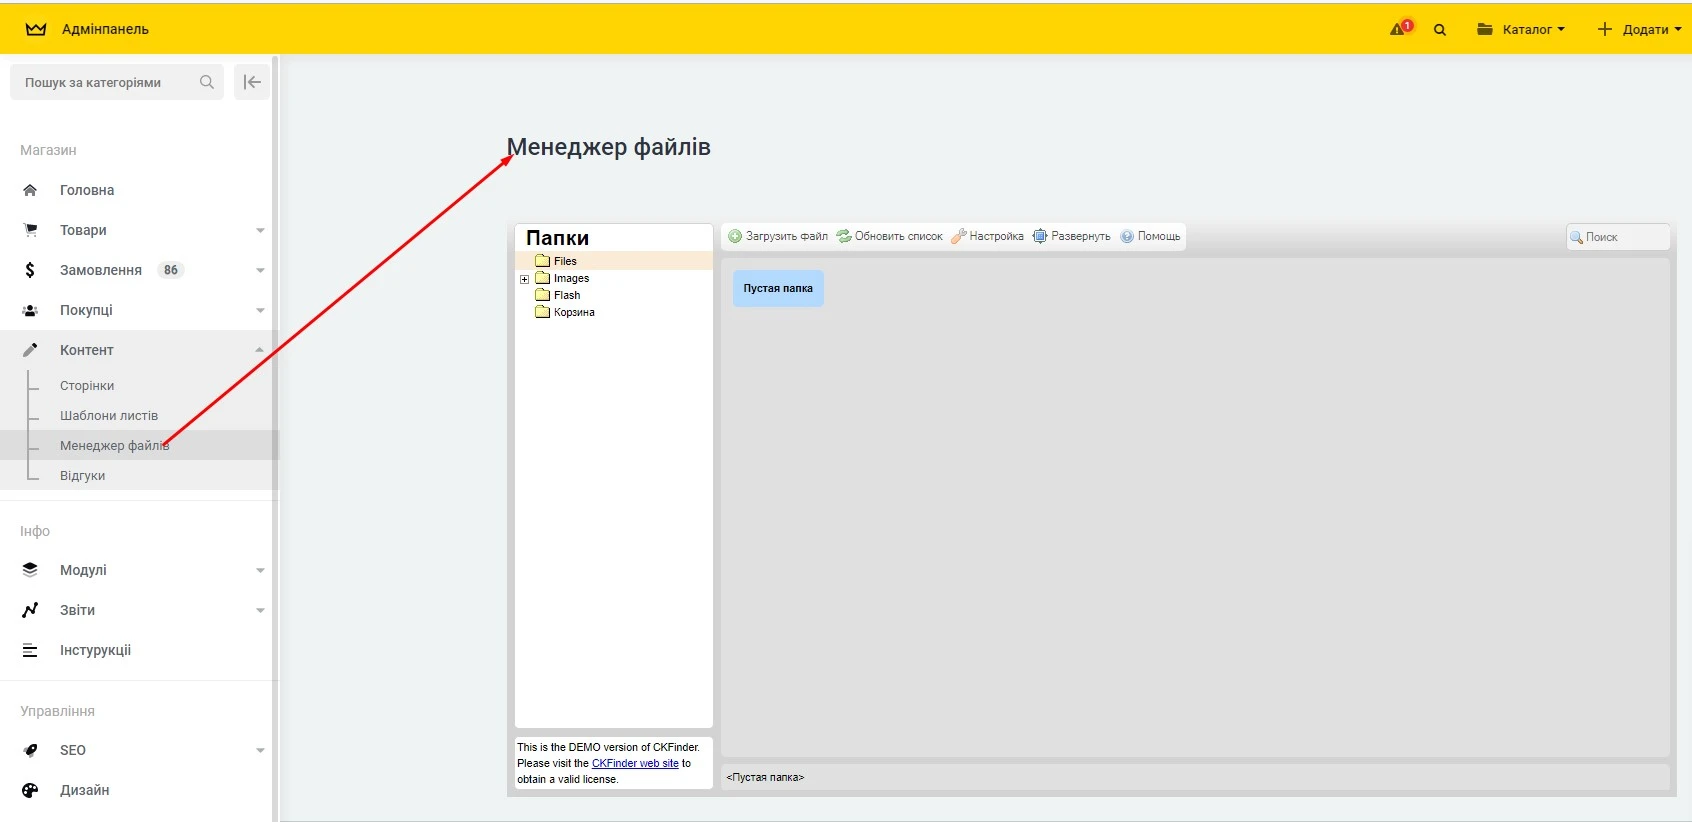Viewport: 1692px width, 822px height.
Task: Click the crown logo in the header
Action: 36,29
